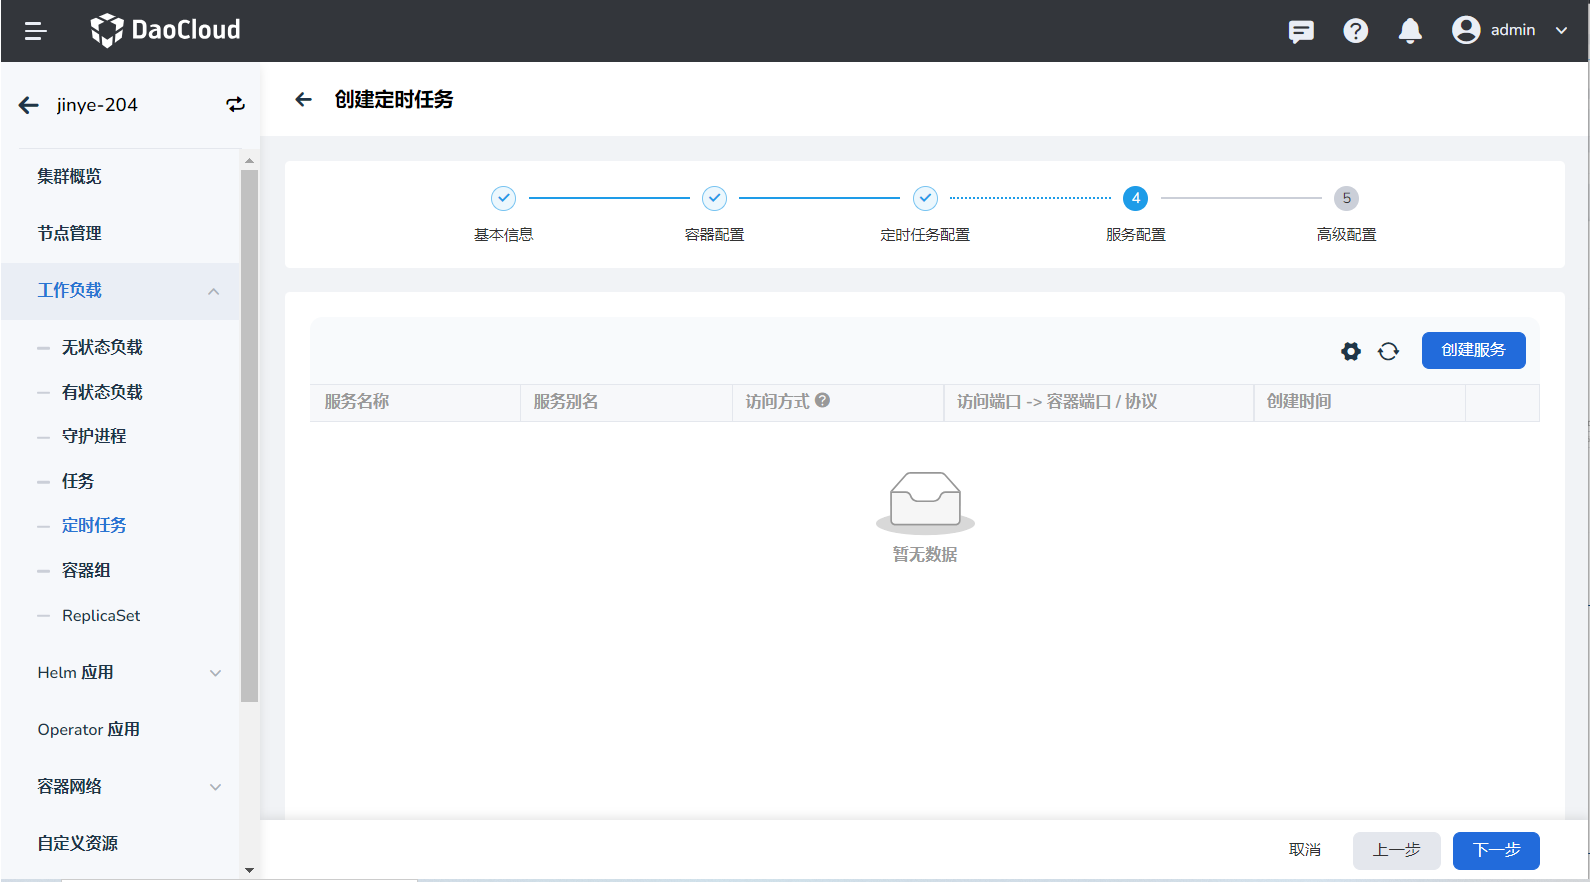Click the sidebar scroll down arrow
This screenshot has width=1590, height=882.
pos(249,870)
